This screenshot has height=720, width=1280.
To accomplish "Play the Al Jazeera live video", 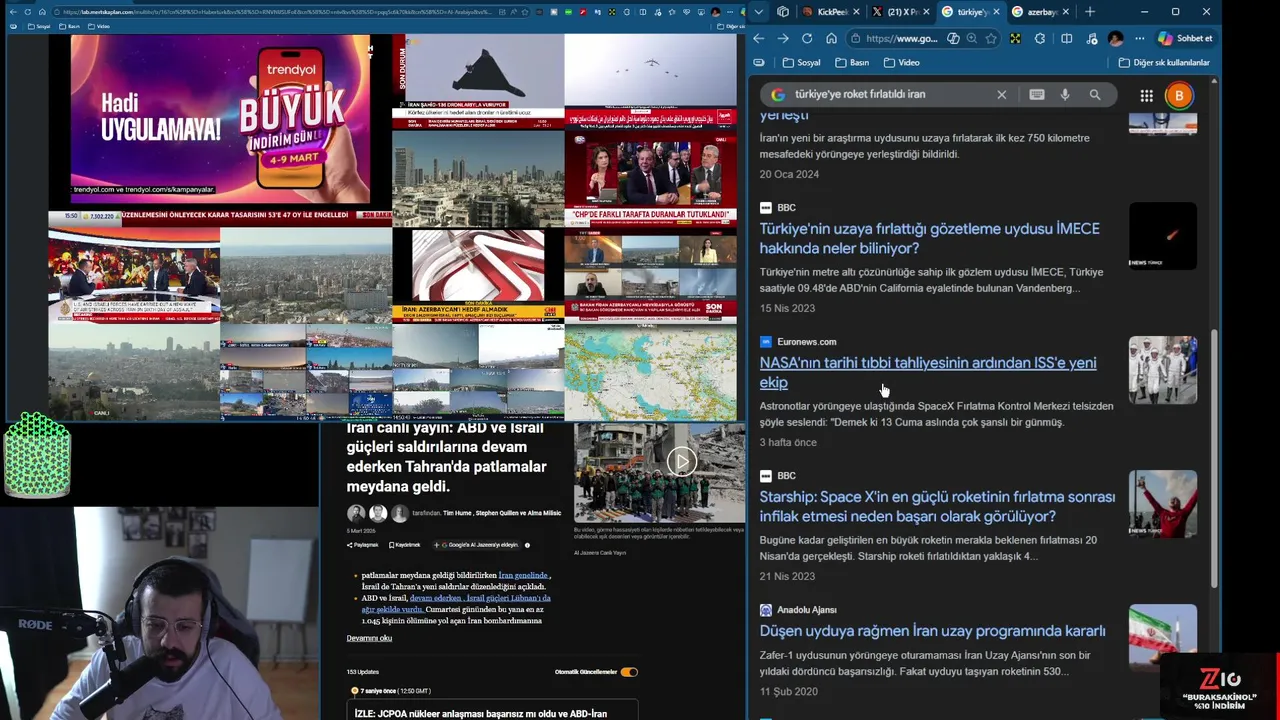I will point(682,461).
